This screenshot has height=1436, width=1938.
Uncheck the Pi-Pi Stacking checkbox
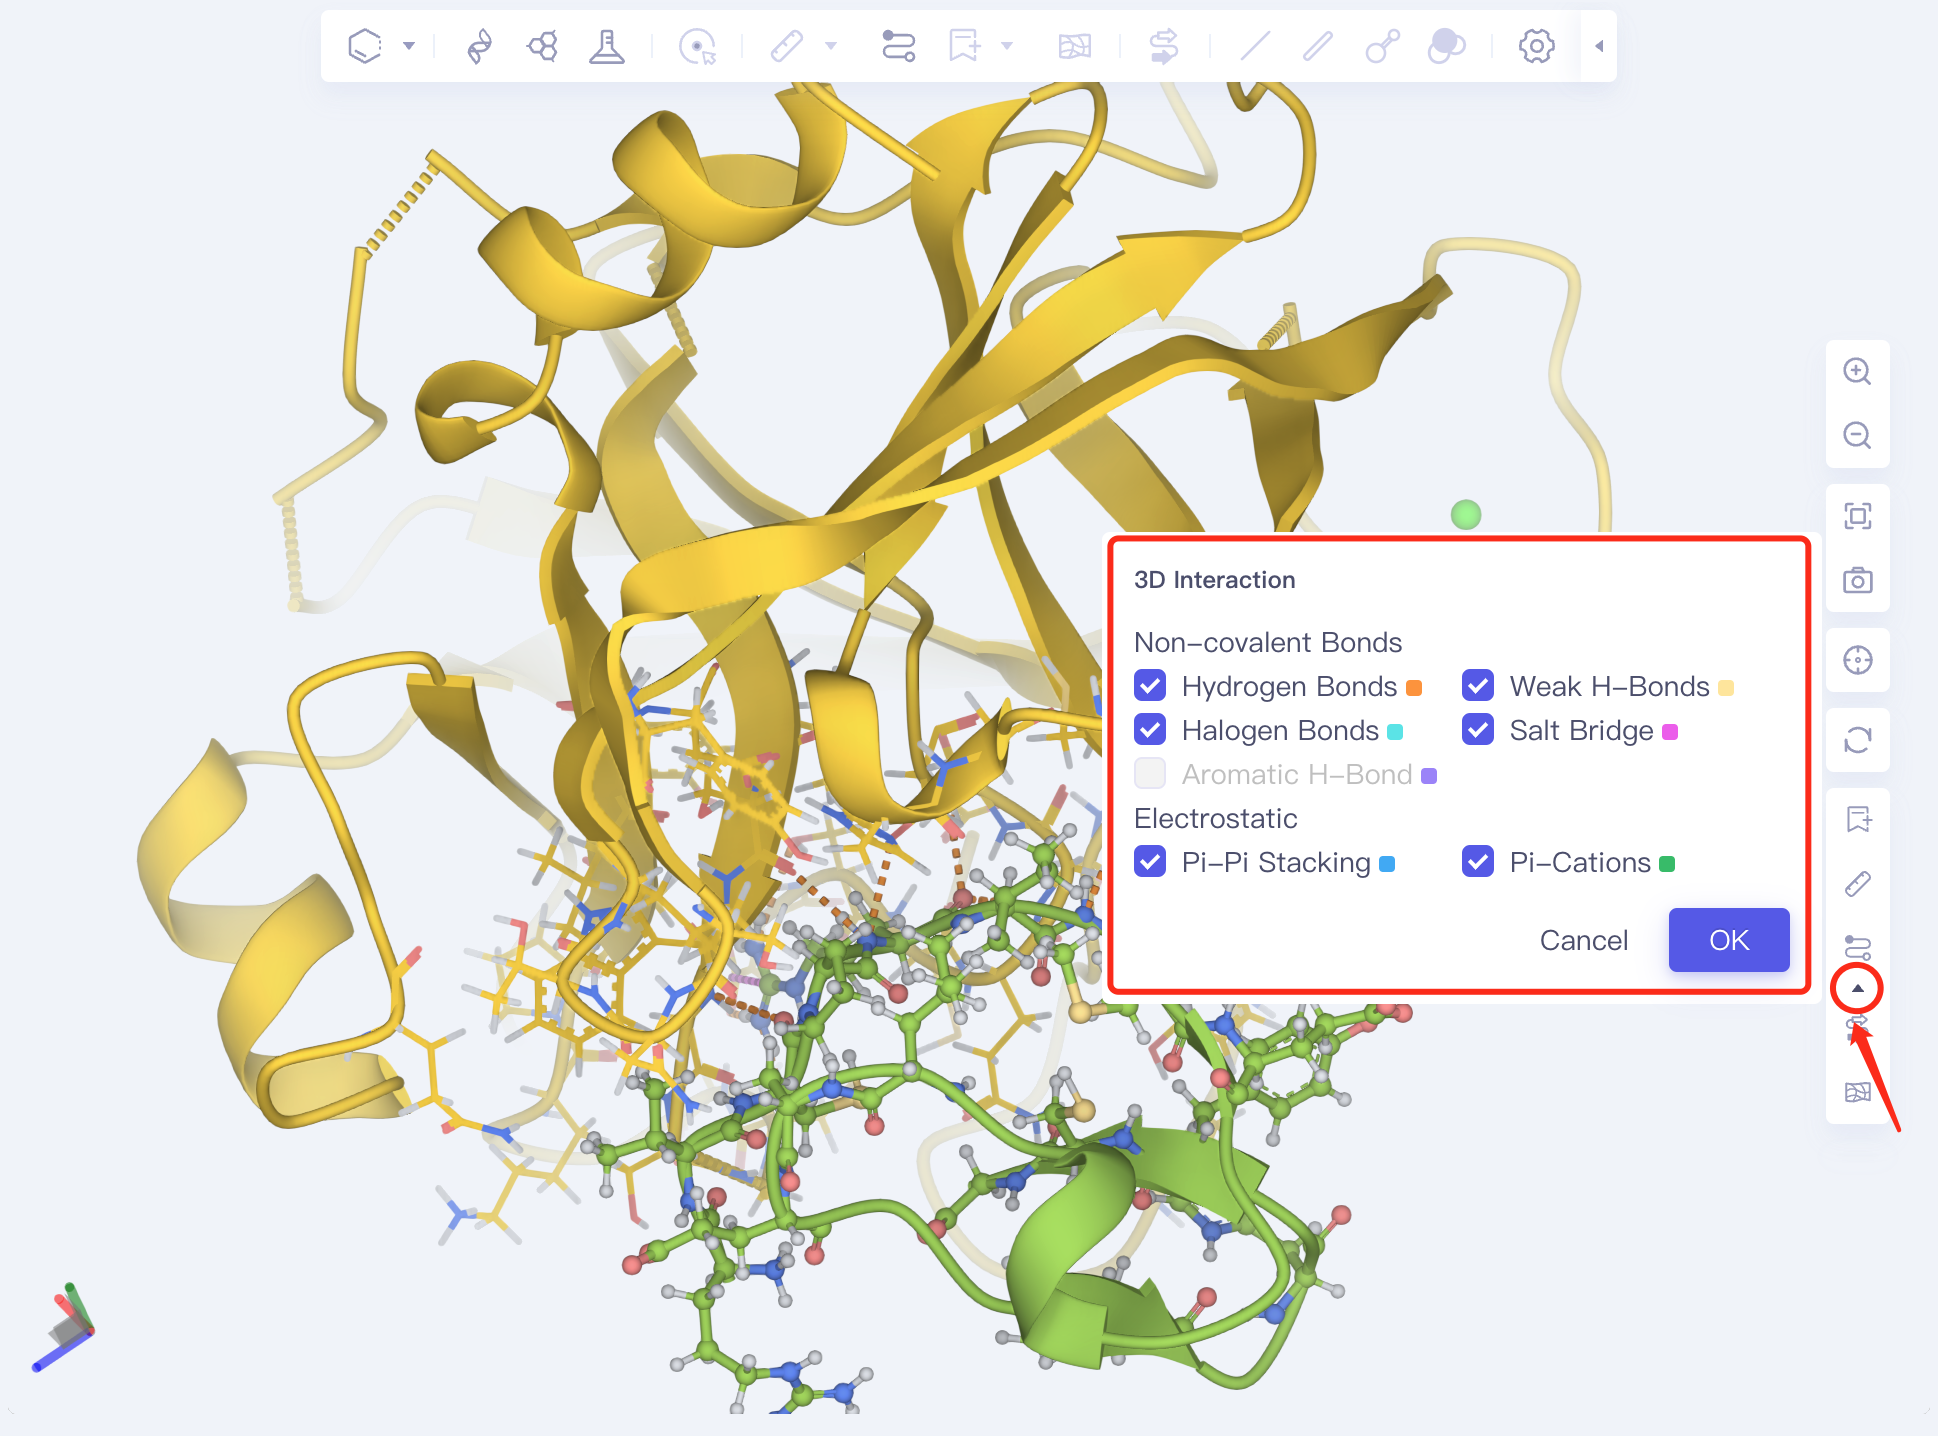click(1150, 862)
